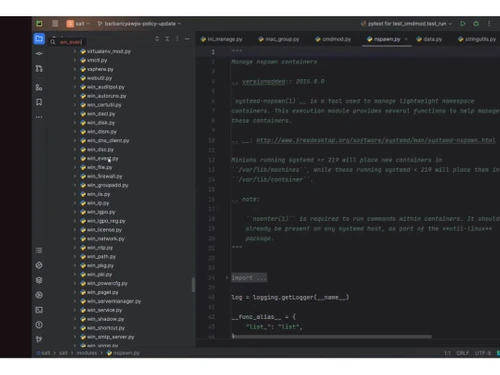Open the git branch dropdown in title bar
The width and height of the screenshot is (500, 375).
click(139, 24)
